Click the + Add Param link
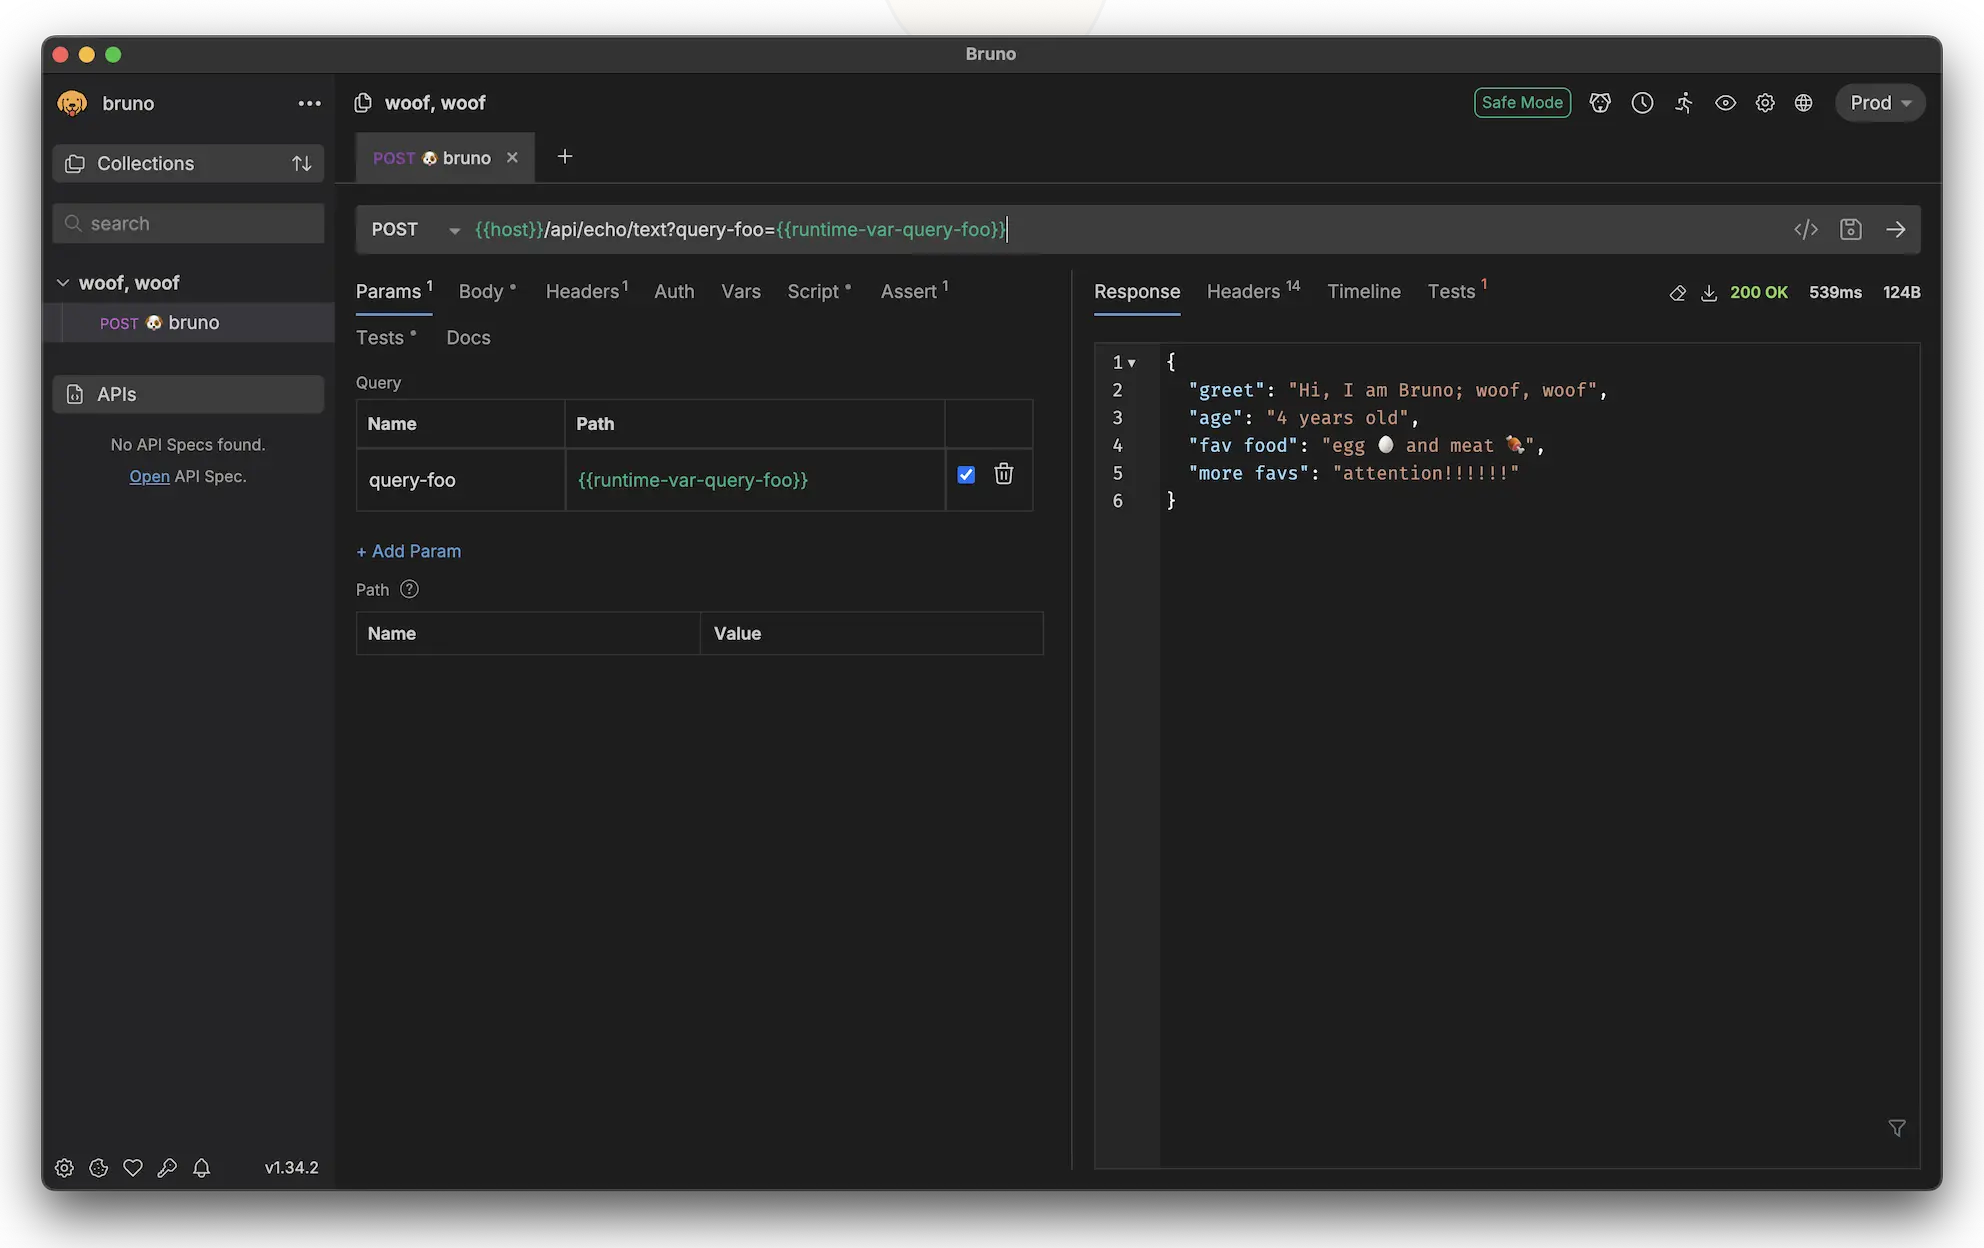 click(408, 551)
